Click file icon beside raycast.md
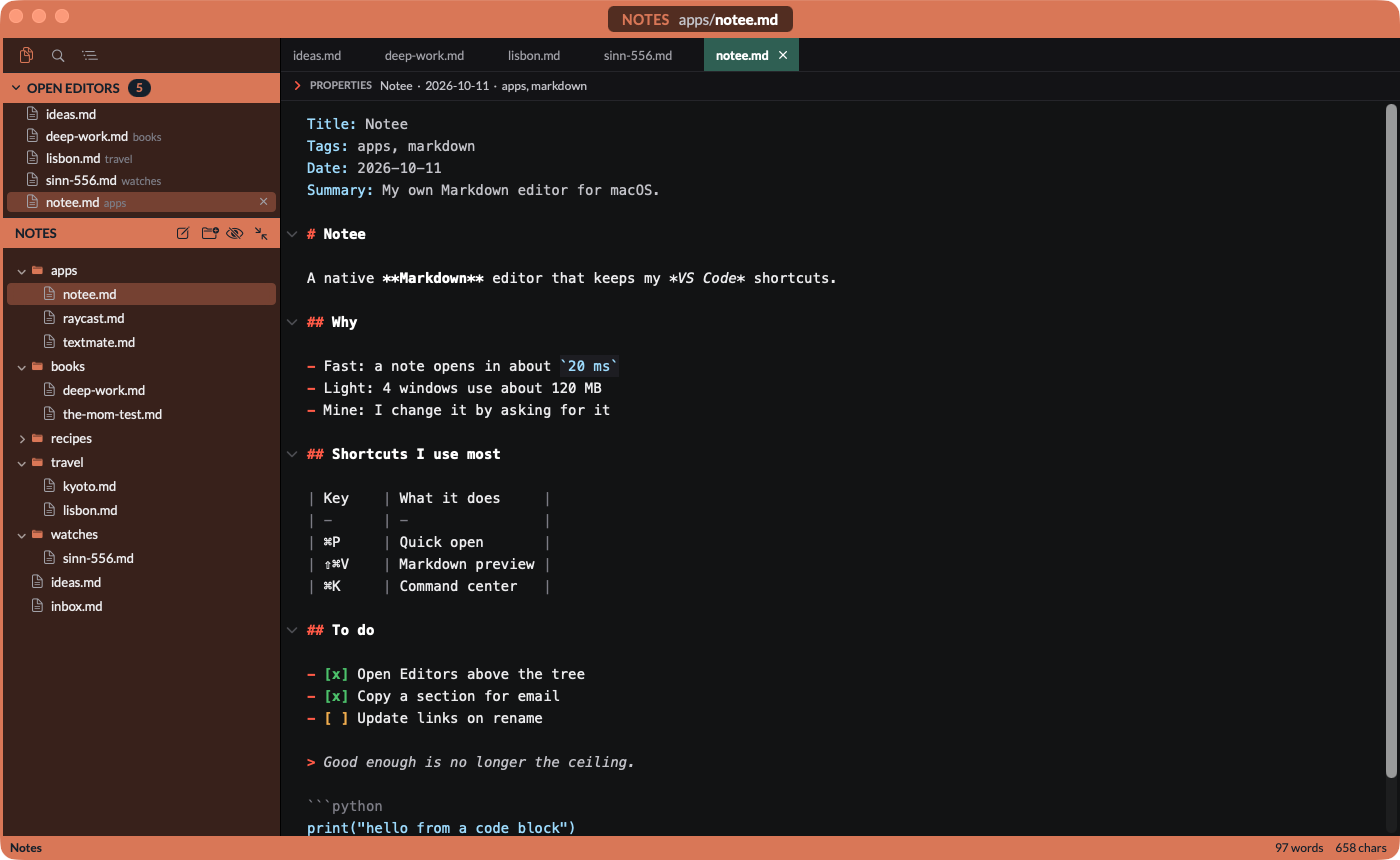This screenshot has height=860, width=1400. coord(50,318)
